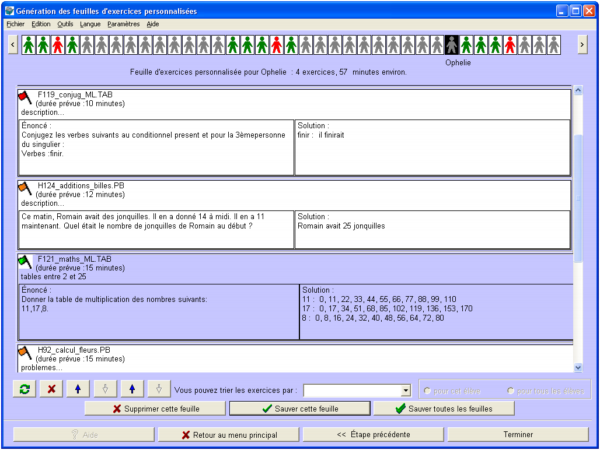The height and width of the screenshot is (450, 600).
Task: Click 'Supprimer cette feuille' button
Action: tap(154, 408)
